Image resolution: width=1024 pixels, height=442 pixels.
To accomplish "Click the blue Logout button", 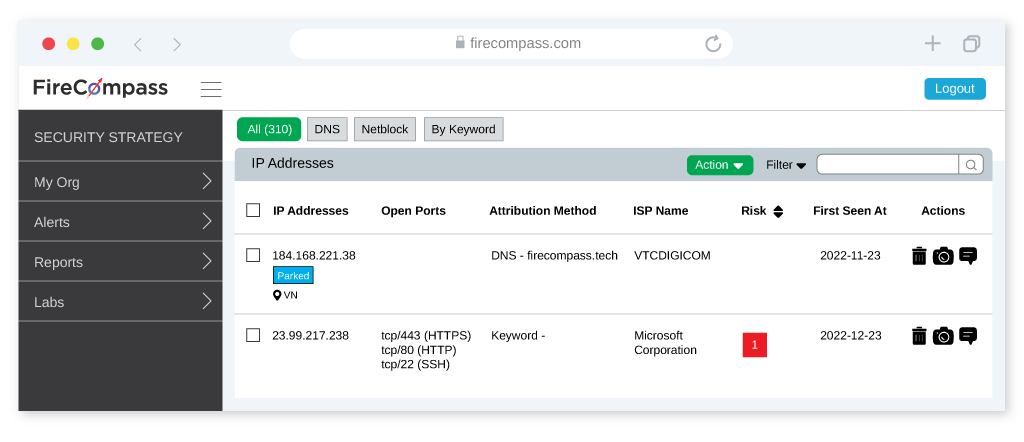I will coord(955,89).
